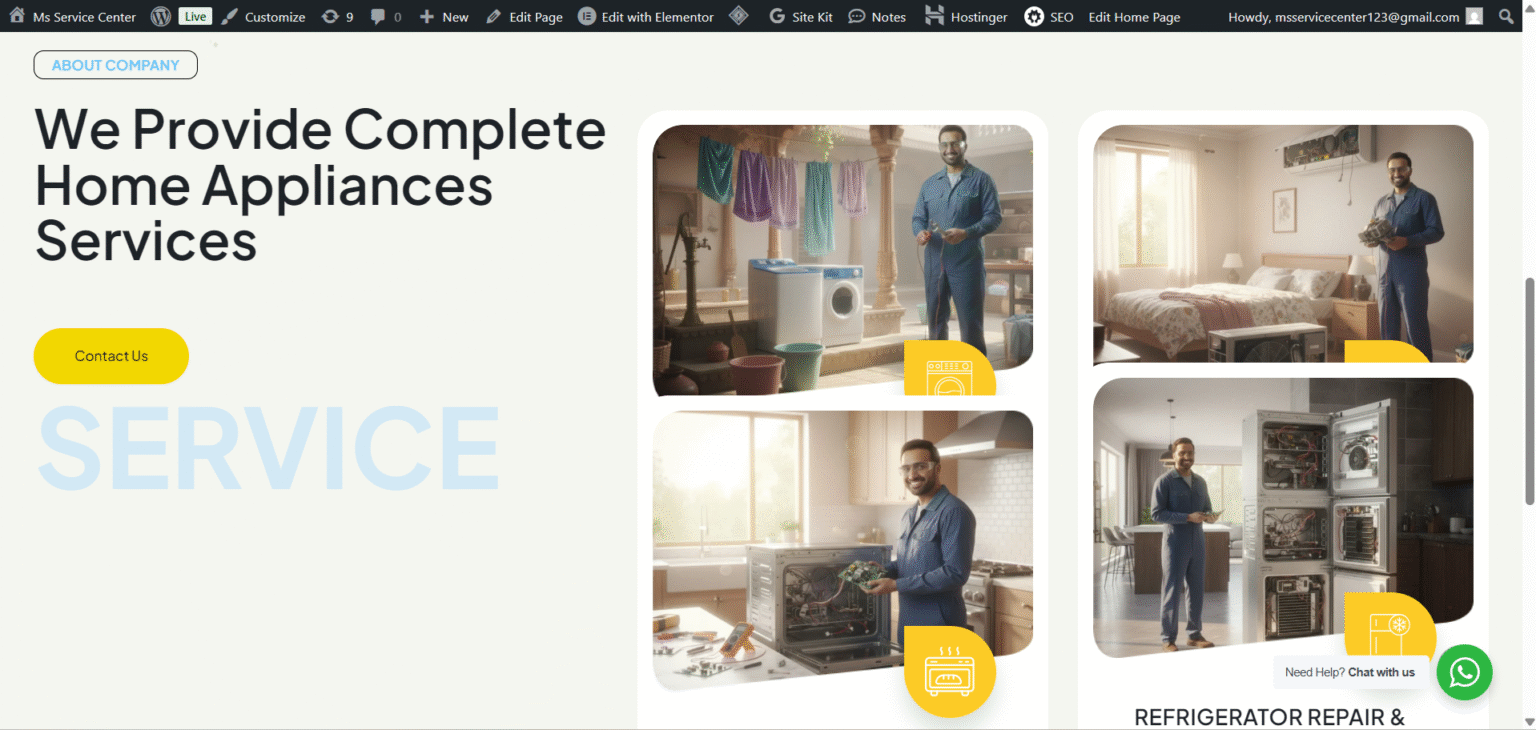Click the WordPress logo in the admin bar
The width and height of the screenshot is (1536, 730).
(160, 16)
